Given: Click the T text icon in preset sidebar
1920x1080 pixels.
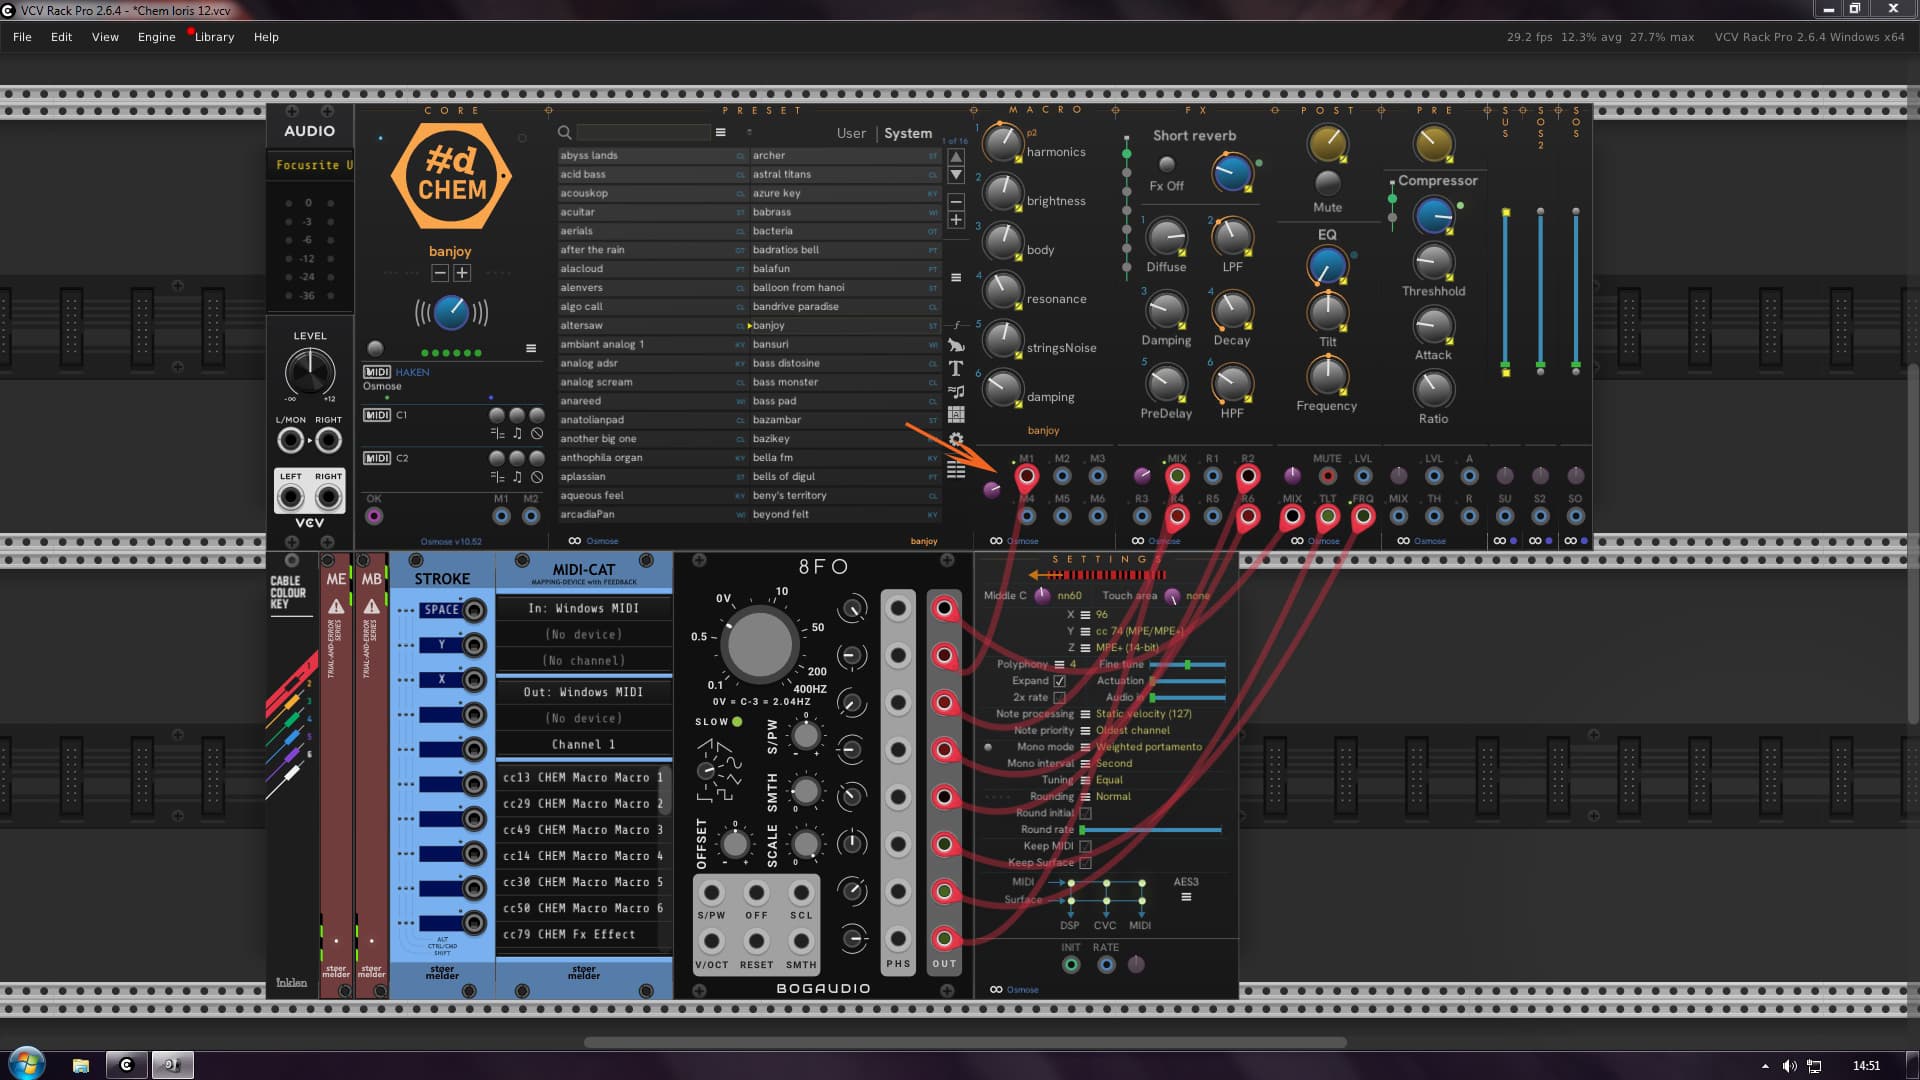Looking at the screenshot, I should pyautogui.click(x=956, y=369).
